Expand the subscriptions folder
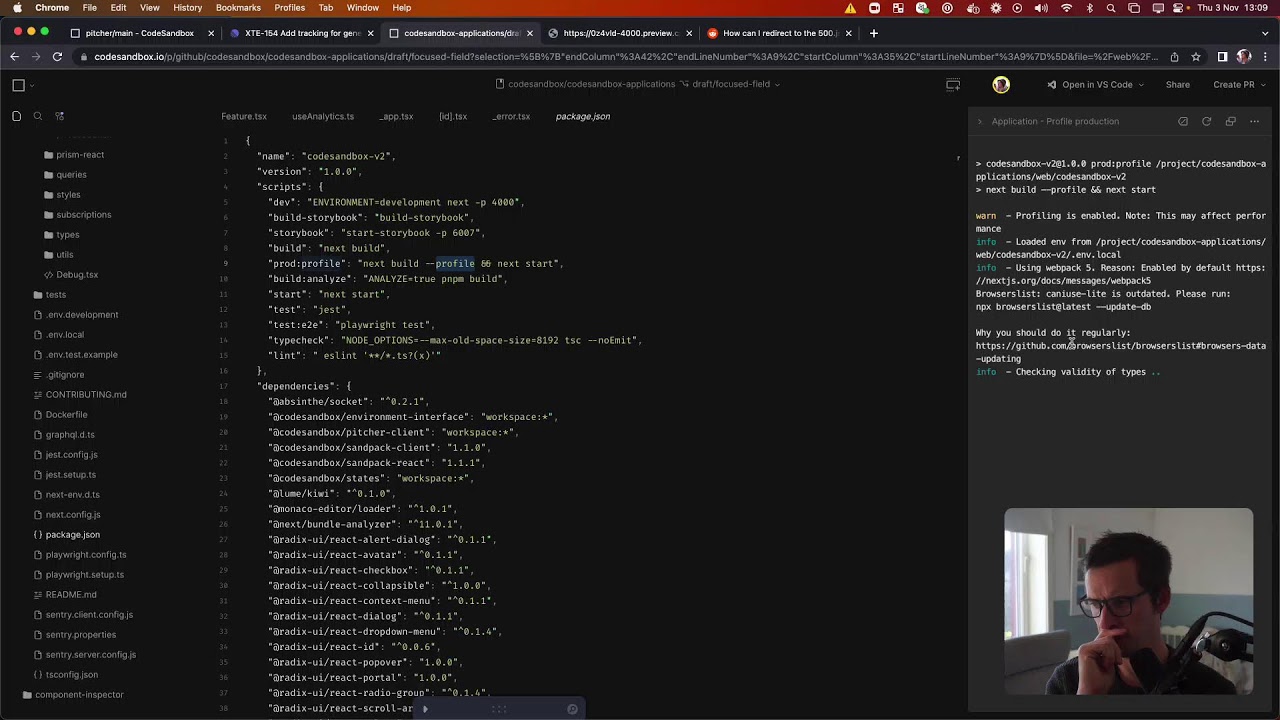Image resolution: width=1280 pixels, height=720 pixels. pyautogui.click(x=84, y=215)
